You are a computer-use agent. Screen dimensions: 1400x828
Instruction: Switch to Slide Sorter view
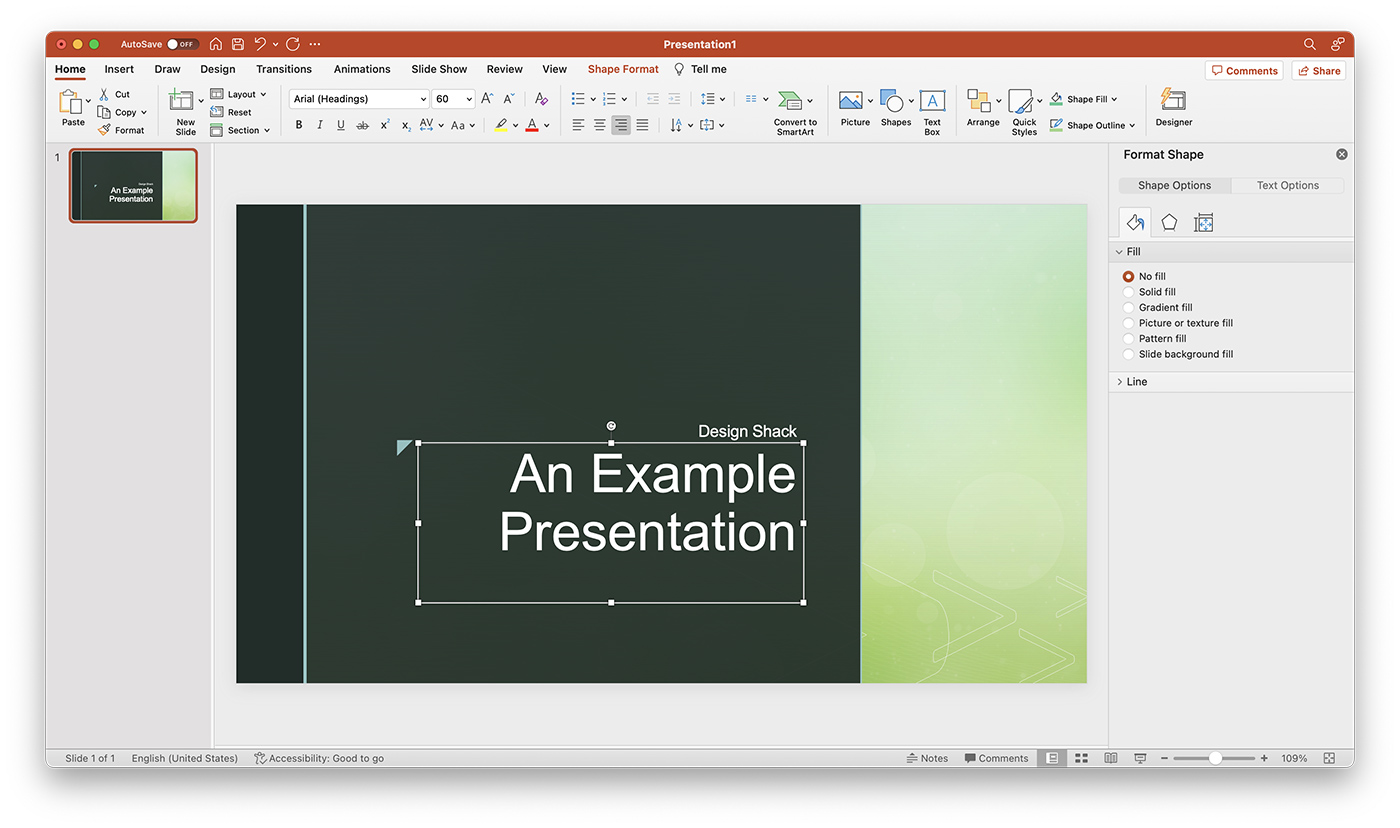(1081, 758)
